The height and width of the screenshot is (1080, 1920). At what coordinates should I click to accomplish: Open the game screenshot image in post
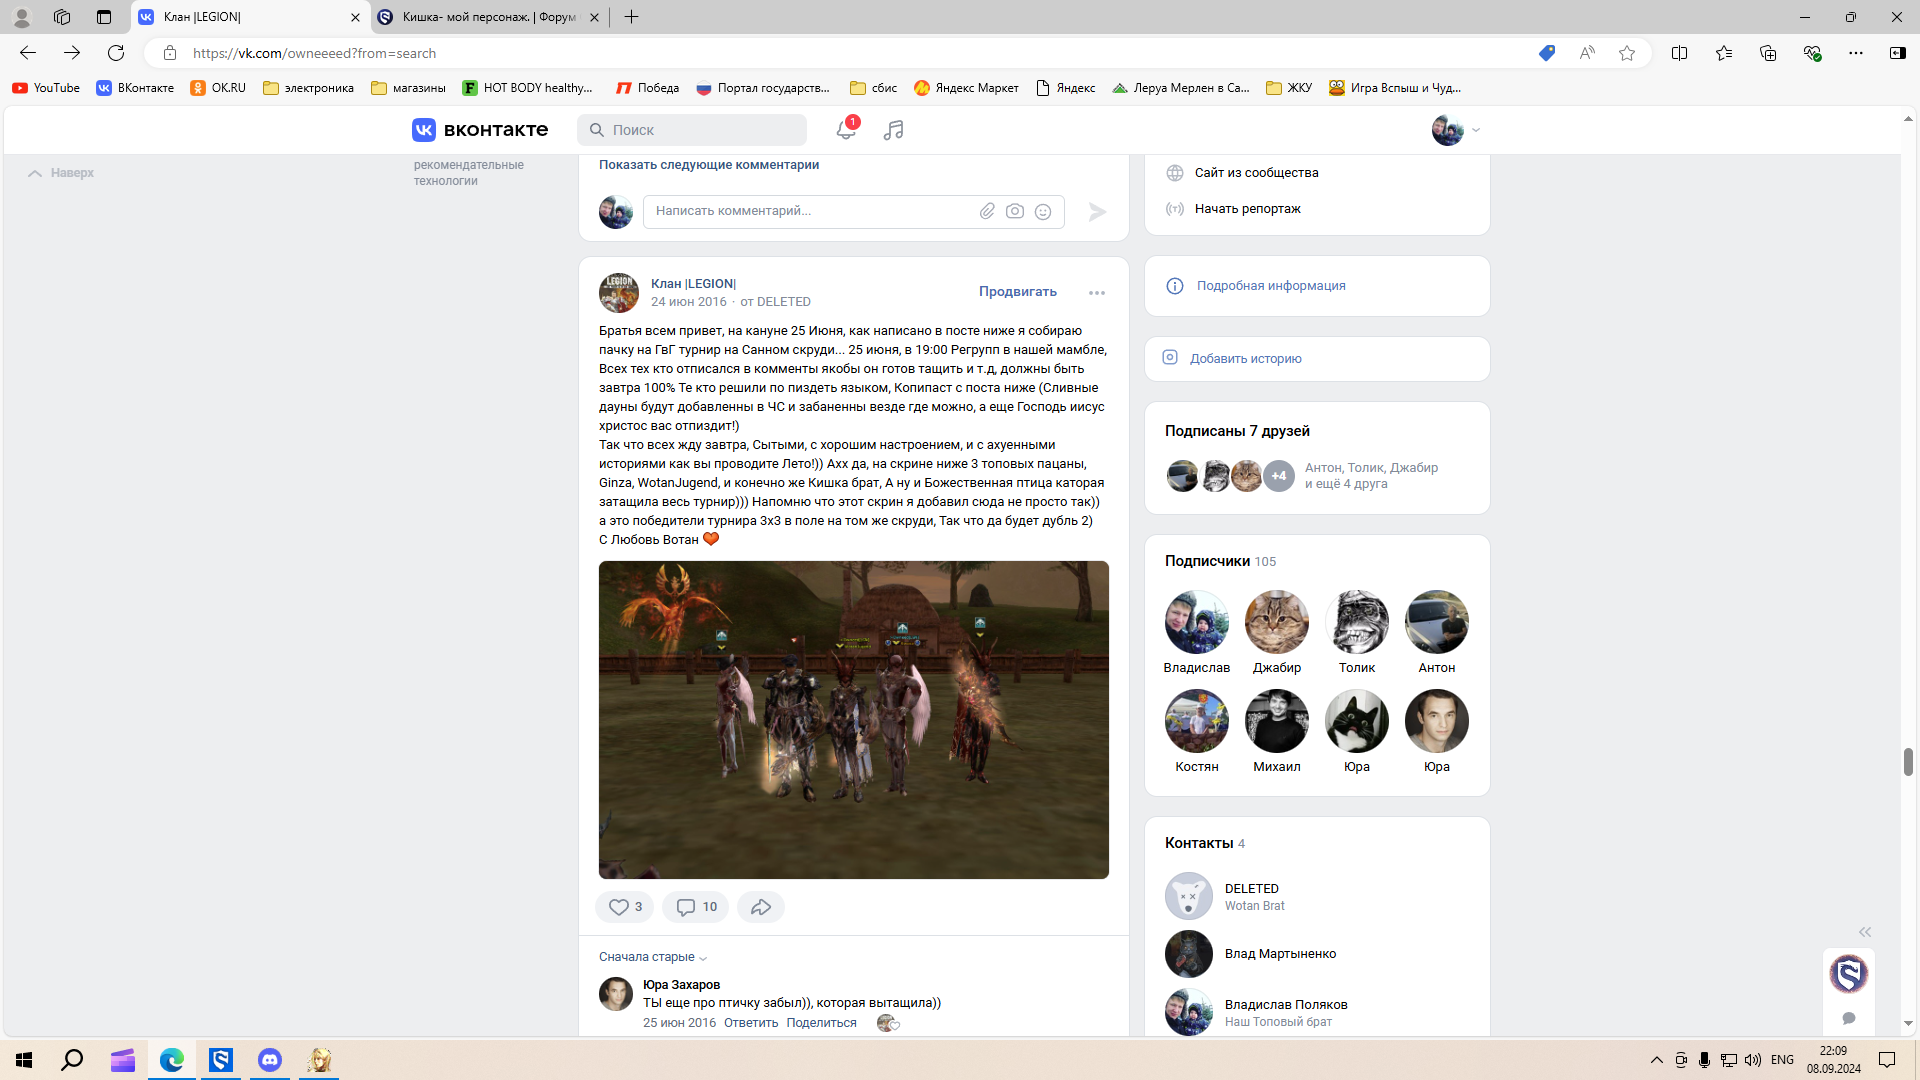853,720
